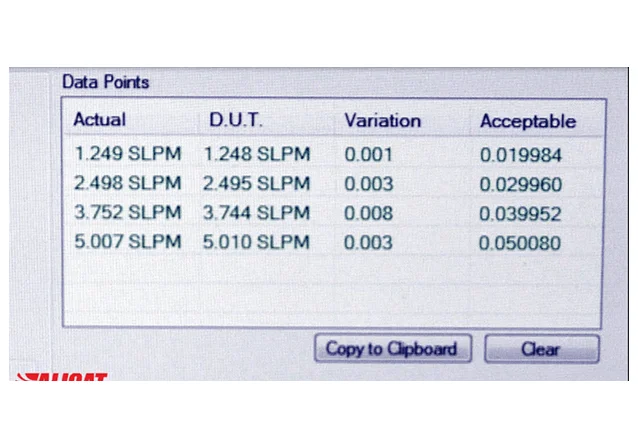638x448 pixels.
Task: Click the Acceptable column header
Action: [527, 122]
